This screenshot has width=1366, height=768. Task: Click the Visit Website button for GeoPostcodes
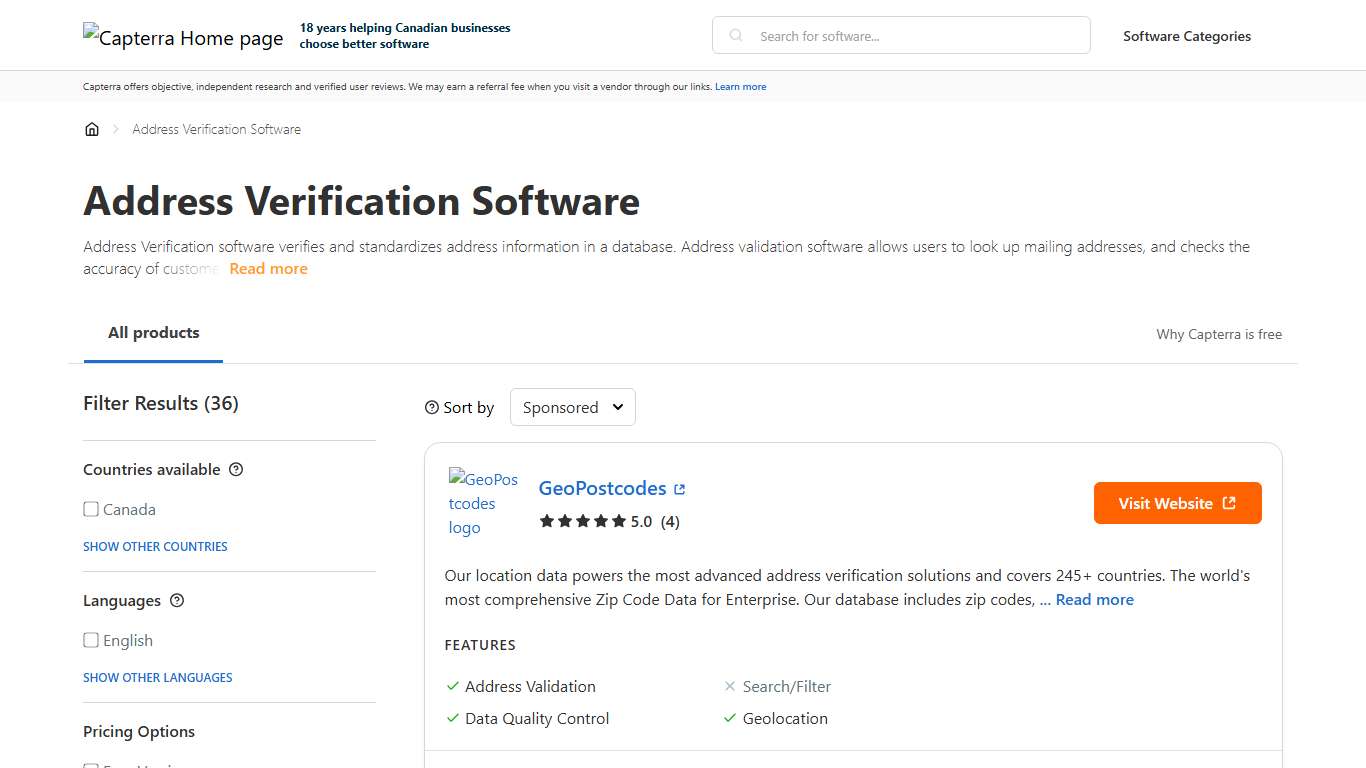coord(1177,503)
